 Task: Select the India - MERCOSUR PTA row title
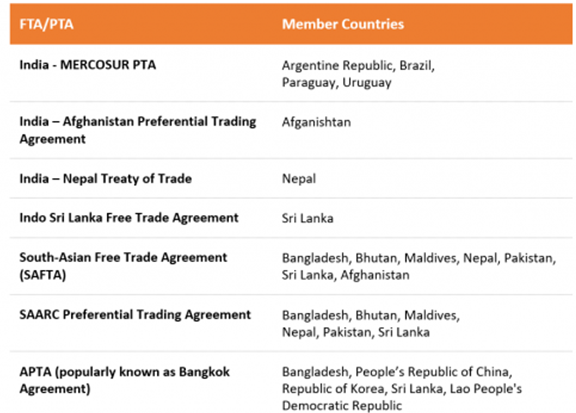click(x=88, y=65)
